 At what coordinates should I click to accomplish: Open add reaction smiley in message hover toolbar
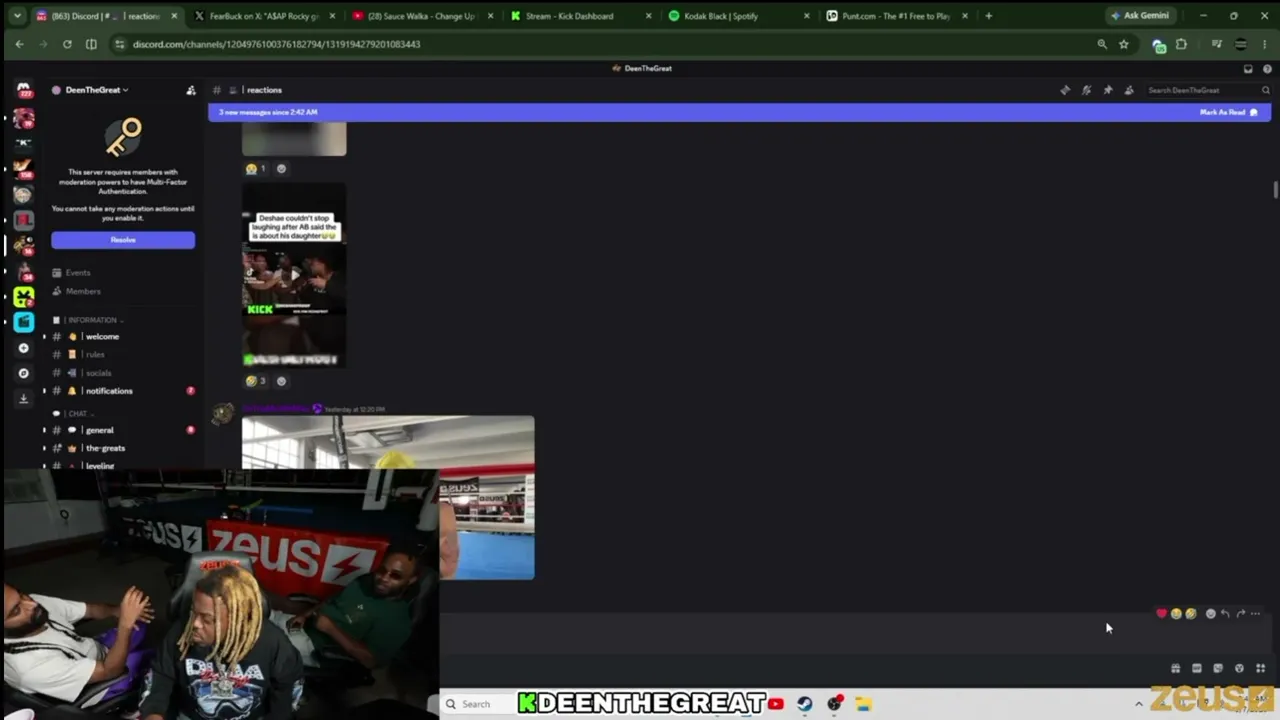point(1210,614)
